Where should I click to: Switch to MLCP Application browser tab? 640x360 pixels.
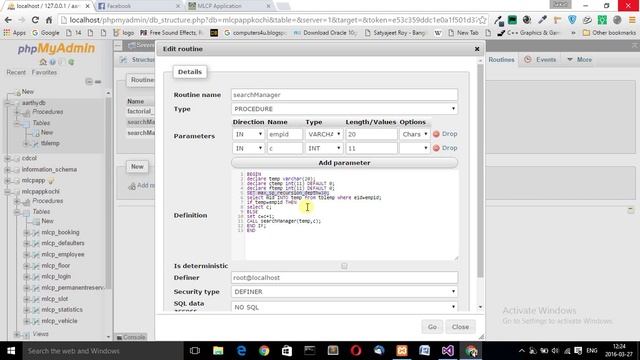pyautogui.click(x=230, y=6)
